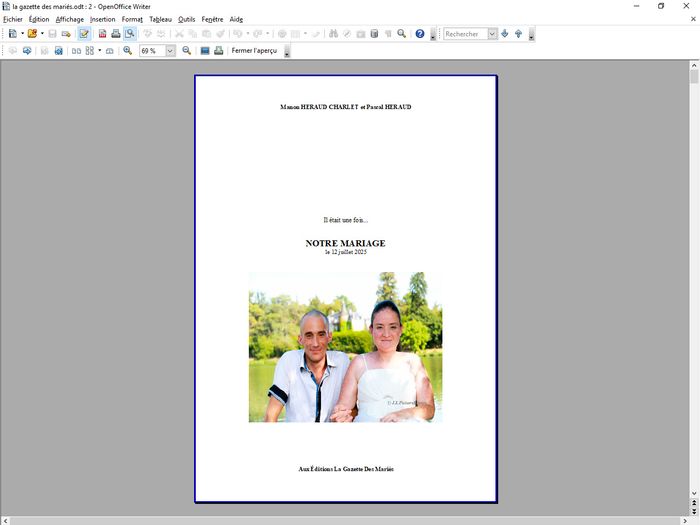Click the Open file folder icon
Image resolution: width=700 pixels, height=525 pixels.
tap(32, 33)
